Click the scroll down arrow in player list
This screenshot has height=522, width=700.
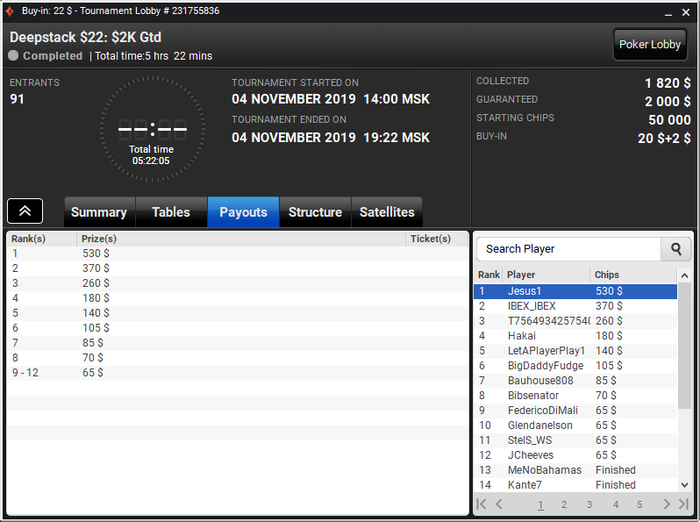point(684,484)
